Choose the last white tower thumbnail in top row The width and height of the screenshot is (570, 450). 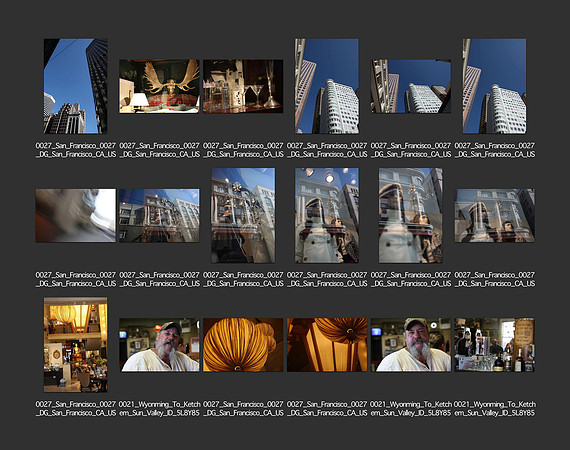point(494,86)
